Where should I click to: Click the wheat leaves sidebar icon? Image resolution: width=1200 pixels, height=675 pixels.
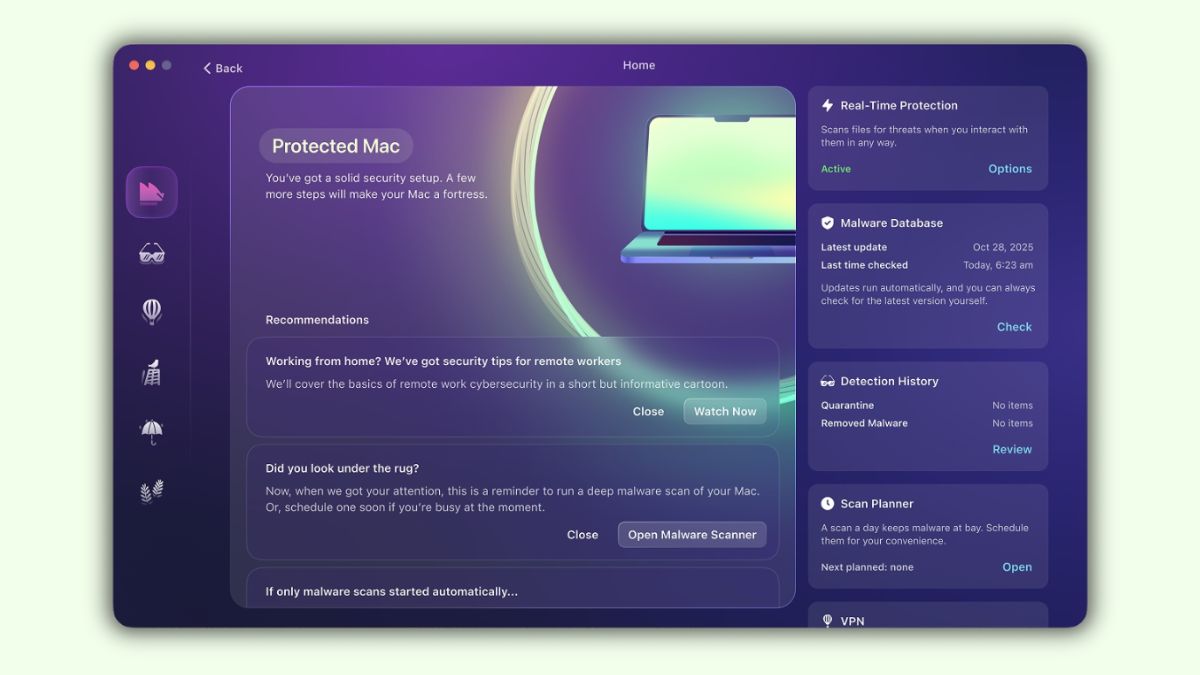pyautogui.click(x=152, y=491)
